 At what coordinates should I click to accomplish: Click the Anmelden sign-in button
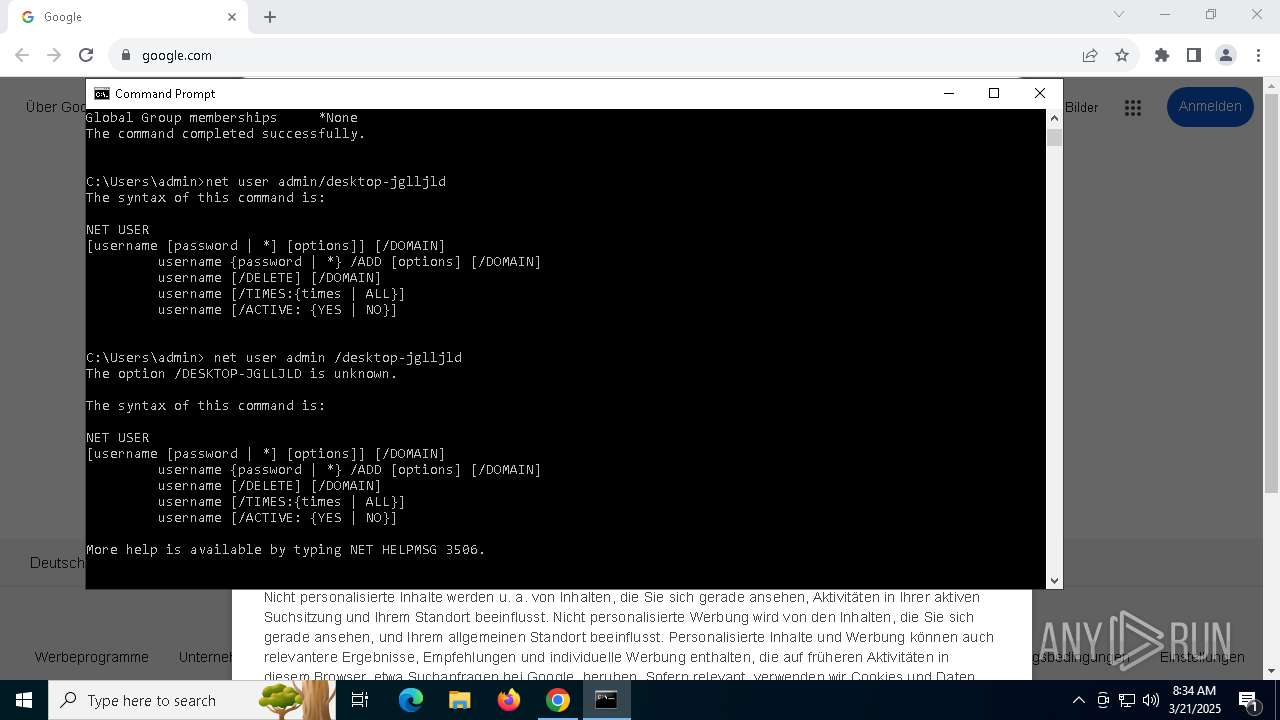1210,107
